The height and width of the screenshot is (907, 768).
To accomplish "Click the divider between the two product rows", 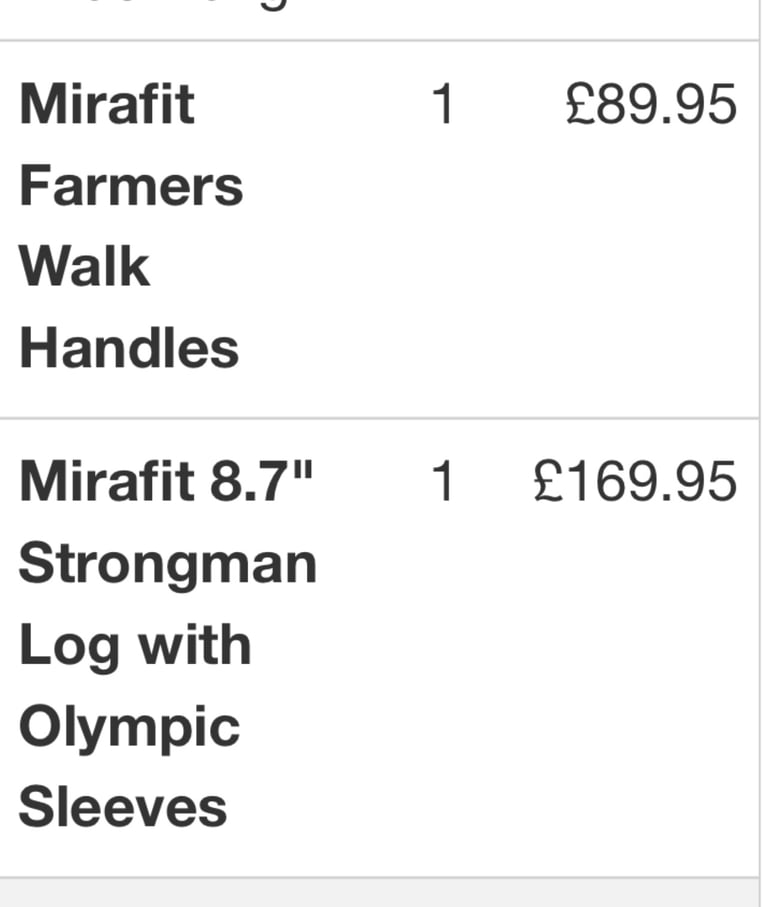I will (379, 418).
